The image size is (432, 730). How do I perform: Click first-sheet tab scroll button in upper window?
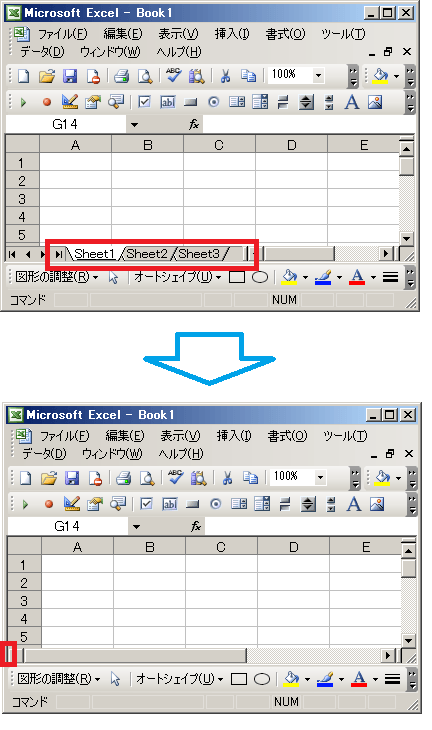click(x=12, y=254)
